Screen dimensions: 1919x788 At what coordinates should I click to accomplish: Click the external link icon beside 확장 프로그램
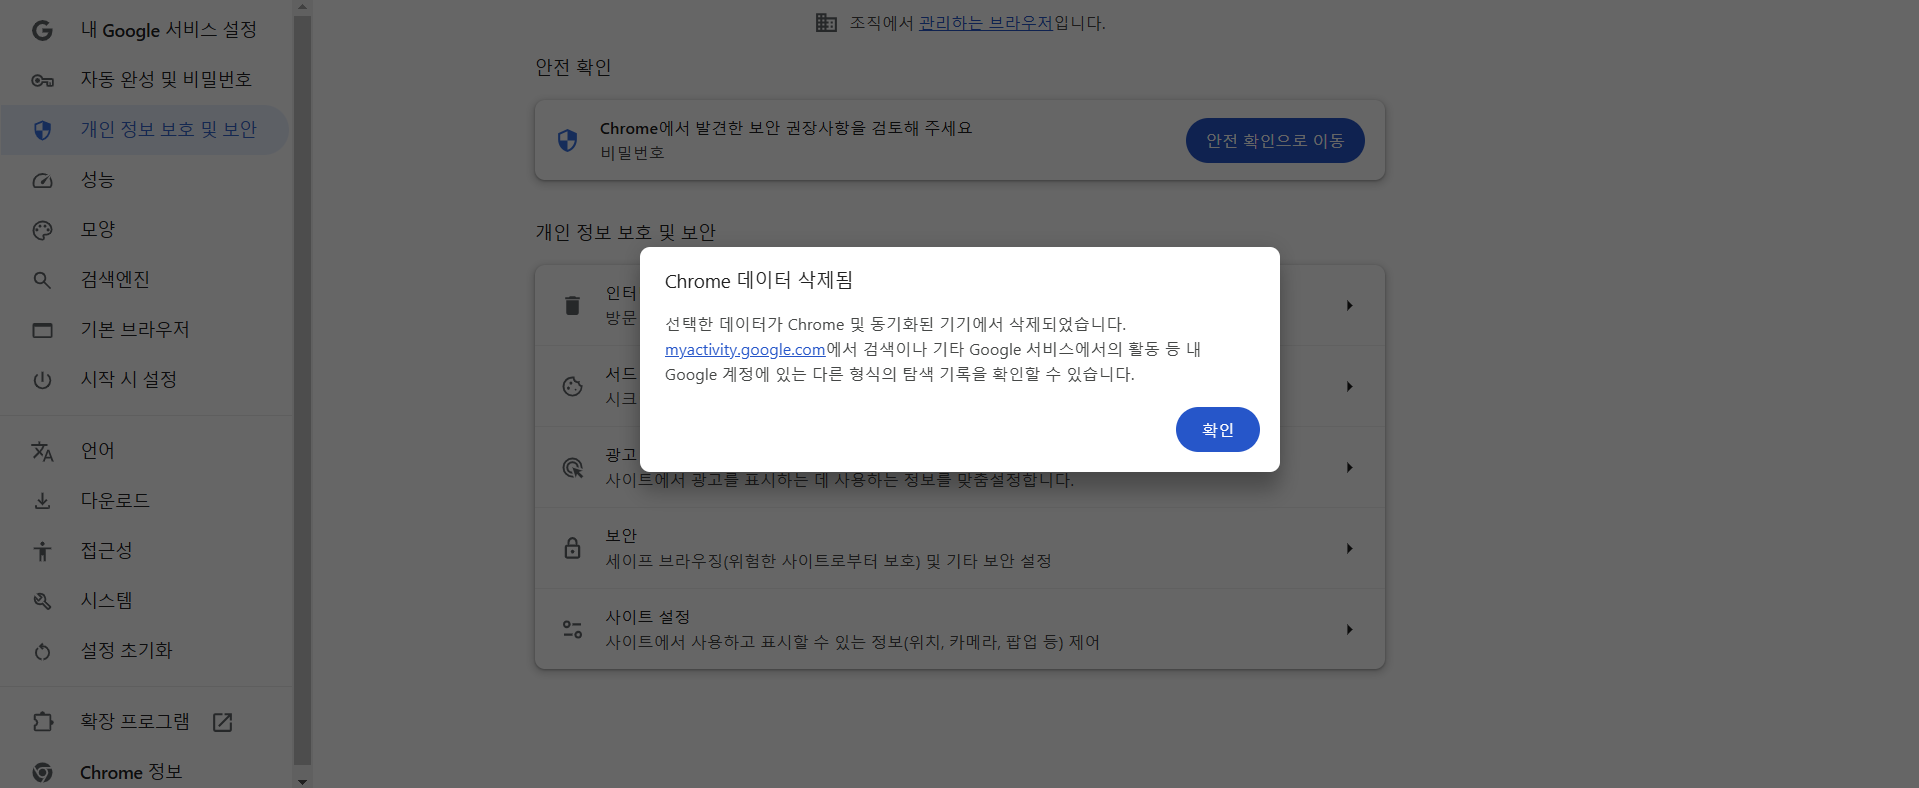coord(223,722)
